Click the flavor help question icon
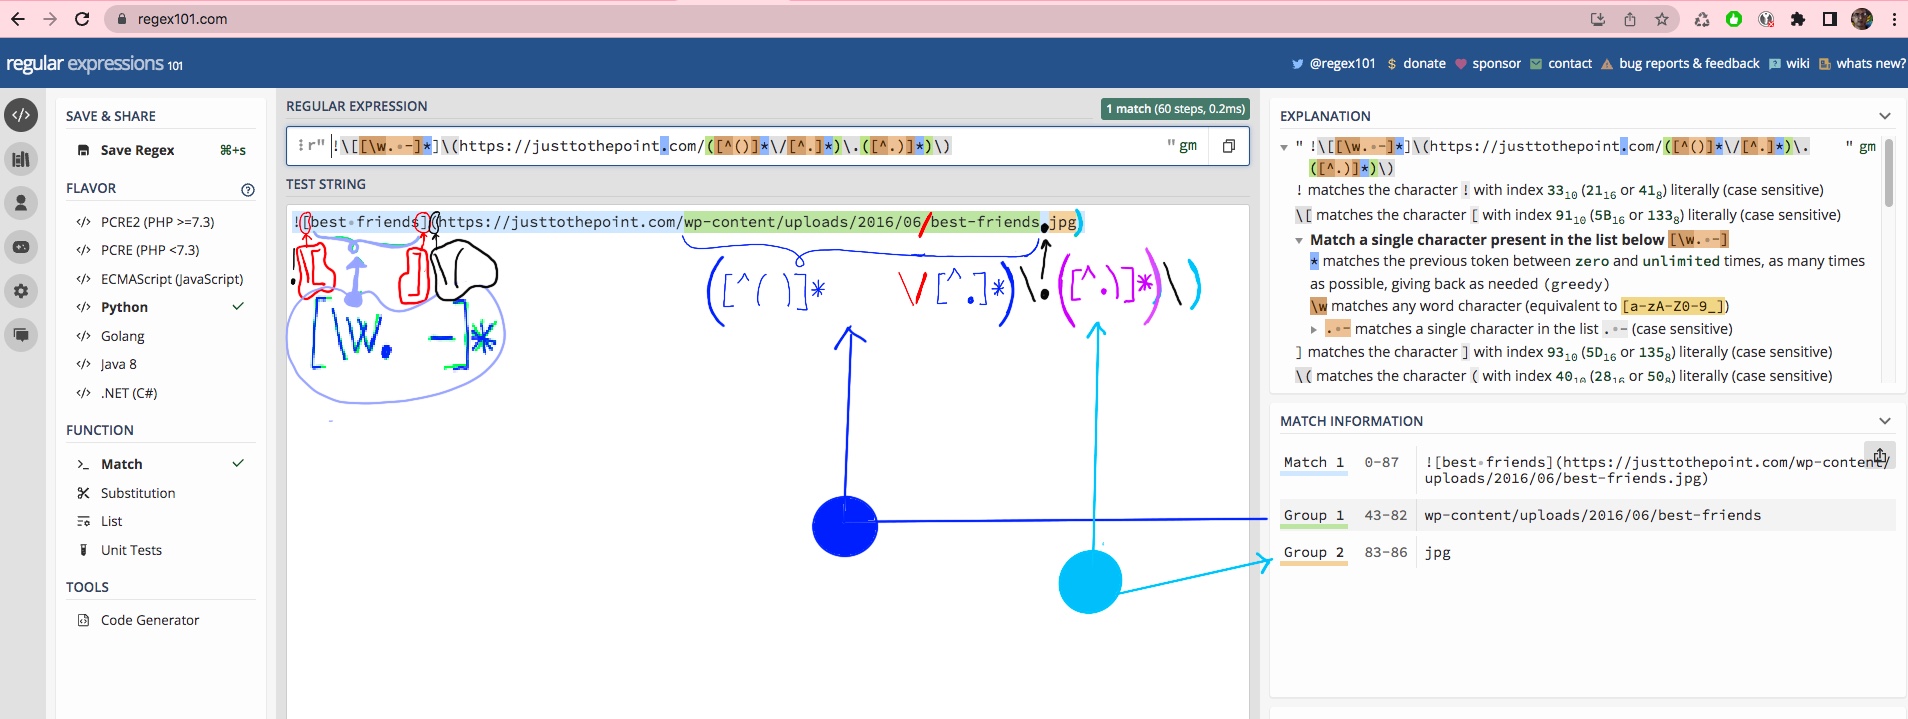The width and height of the screenshot is (1908, 719). click(x=248, y=190)
